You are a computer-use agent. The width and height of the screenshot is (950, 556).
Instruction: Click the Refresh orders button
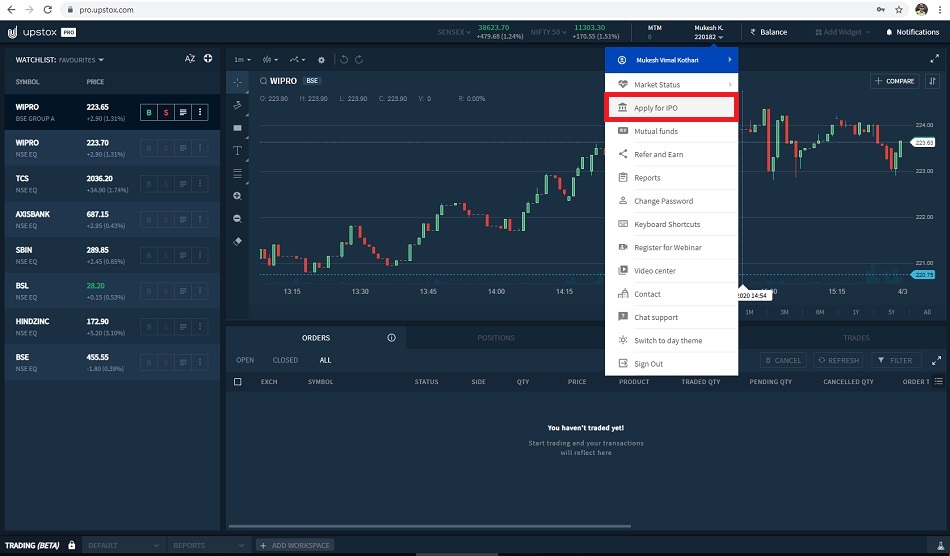[838, 360]
